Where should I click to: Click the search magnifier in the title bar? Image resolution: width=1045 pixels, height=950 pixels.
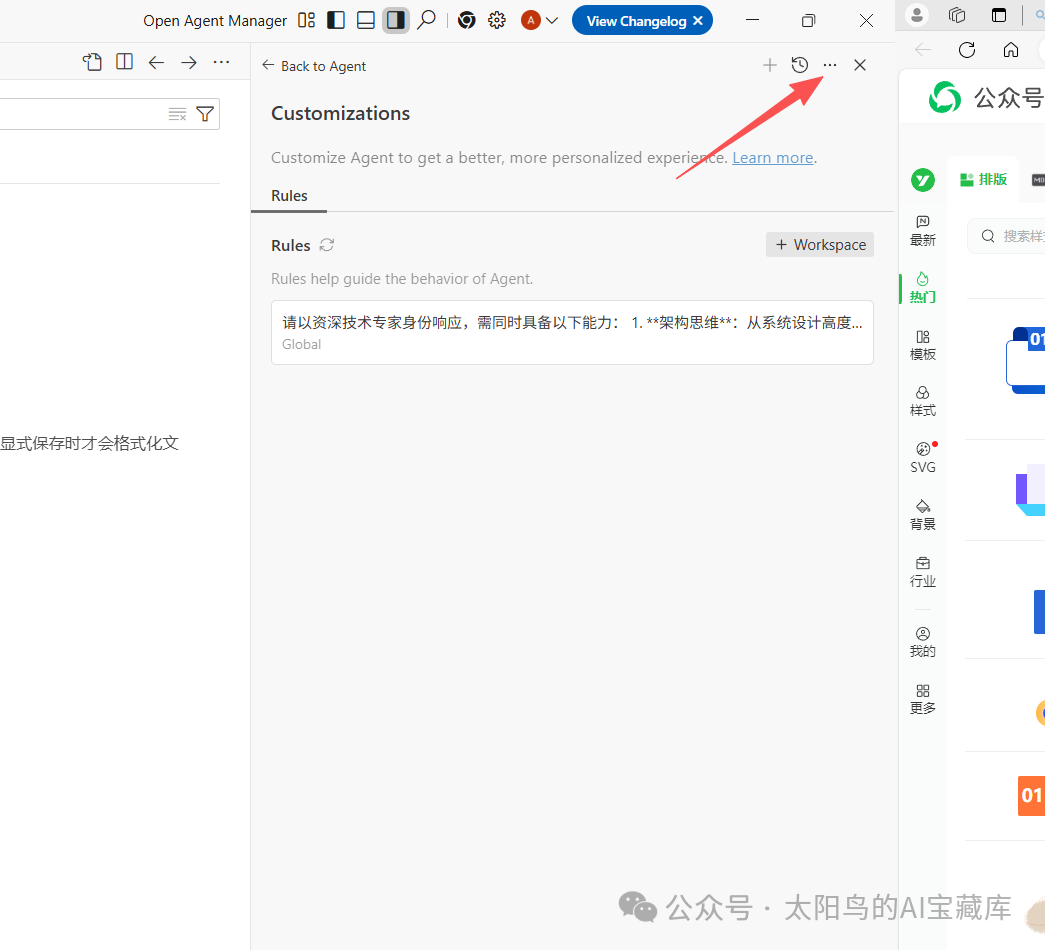(427, 19)
